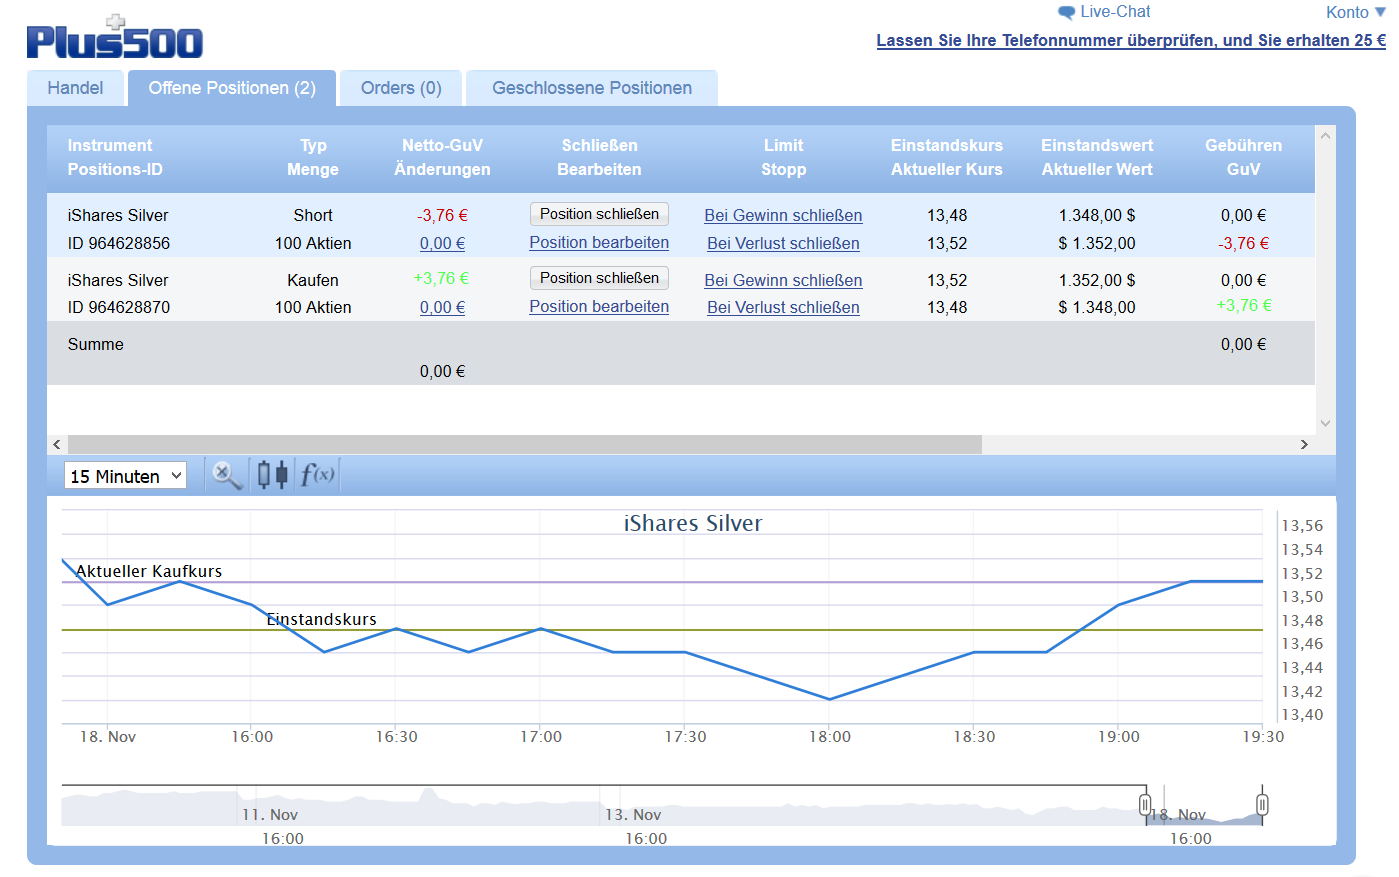Click the Aktueller Kaufkurs line label
The height and width of the screenshot is (877, 1399).
pyautogui.click(x=149, y=571)
